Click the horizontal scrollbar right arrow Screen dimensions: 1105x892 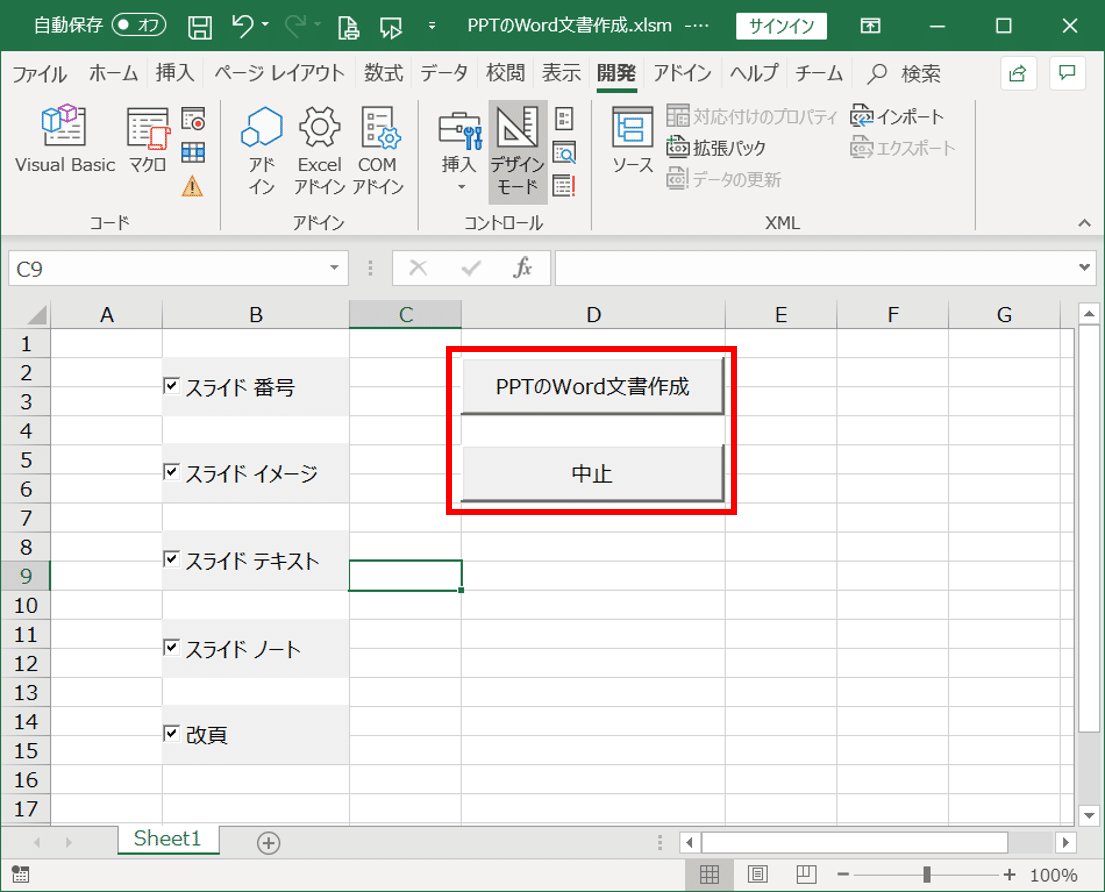click(x=1066, y=842)
